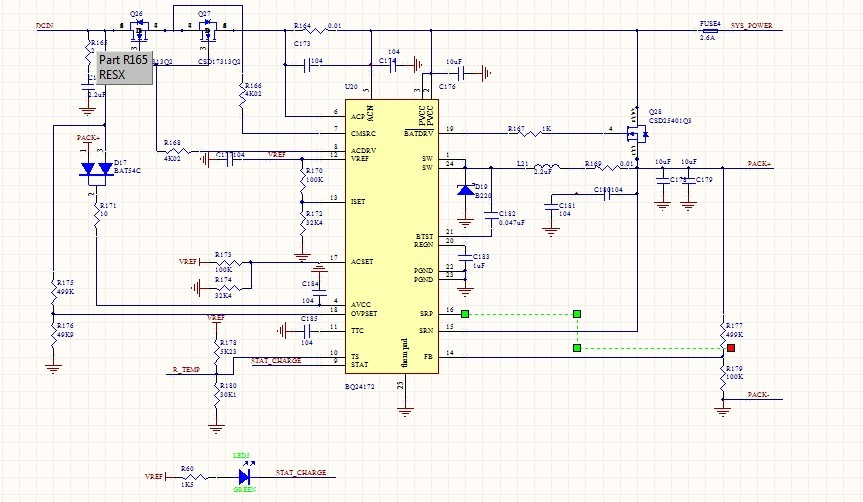Select the BAT54C value text
This screenshot has height=502, width=863.
(127, 171)
